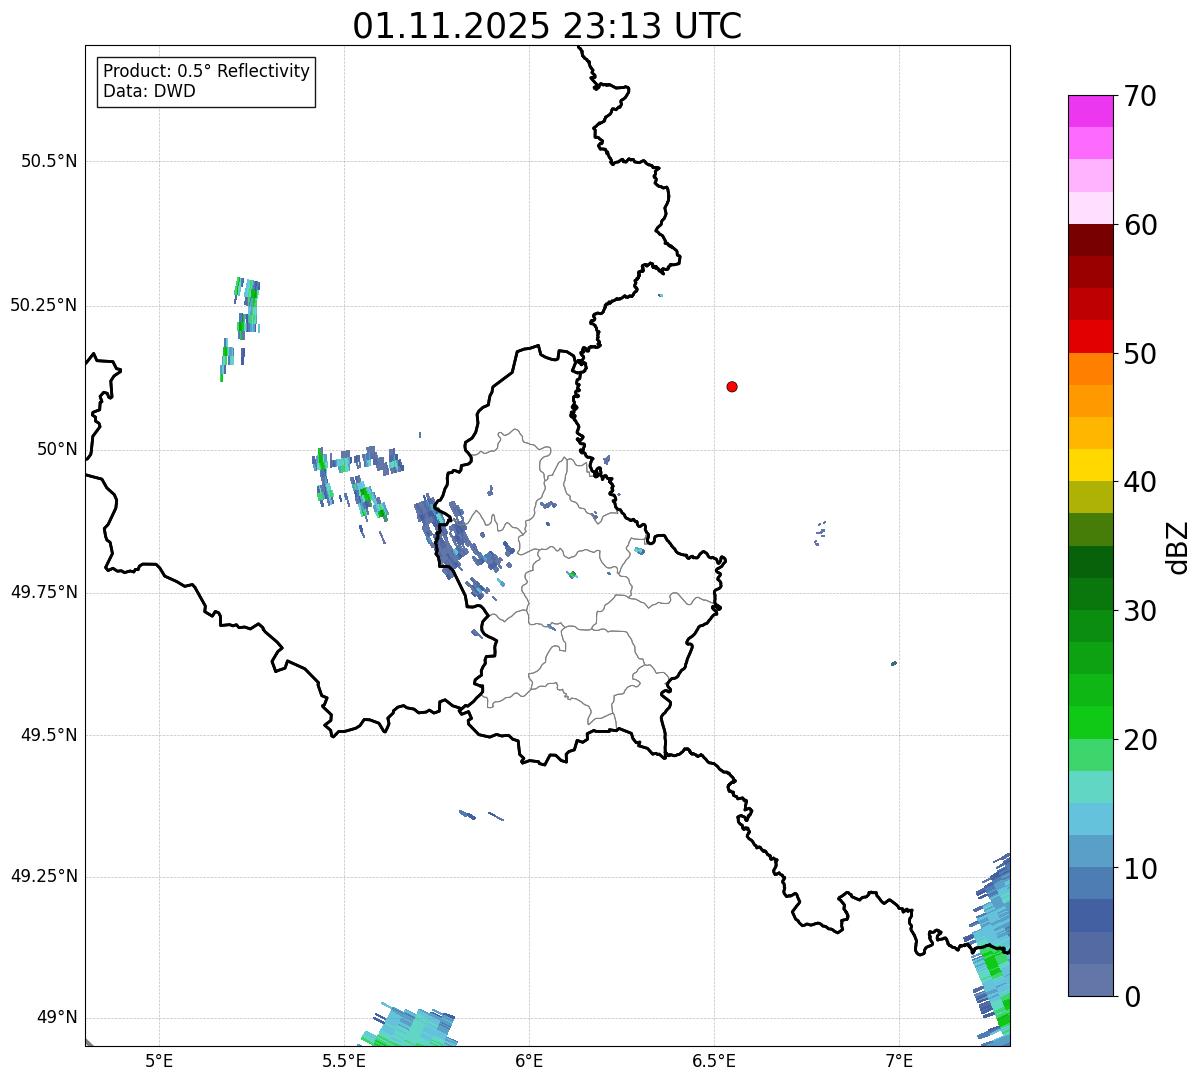Click the 49.25°N latitude label
Viewport: 1202px width, 1081px height.
click(x=44, y=876)
